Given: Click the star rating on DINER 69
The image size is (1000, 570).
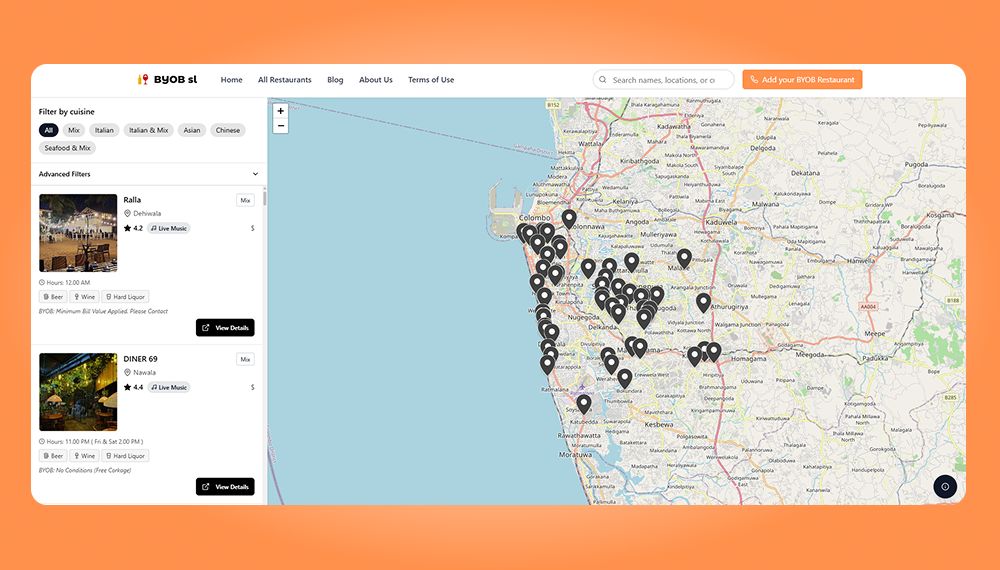Looking at the screenshot, I should coord(133,387).
